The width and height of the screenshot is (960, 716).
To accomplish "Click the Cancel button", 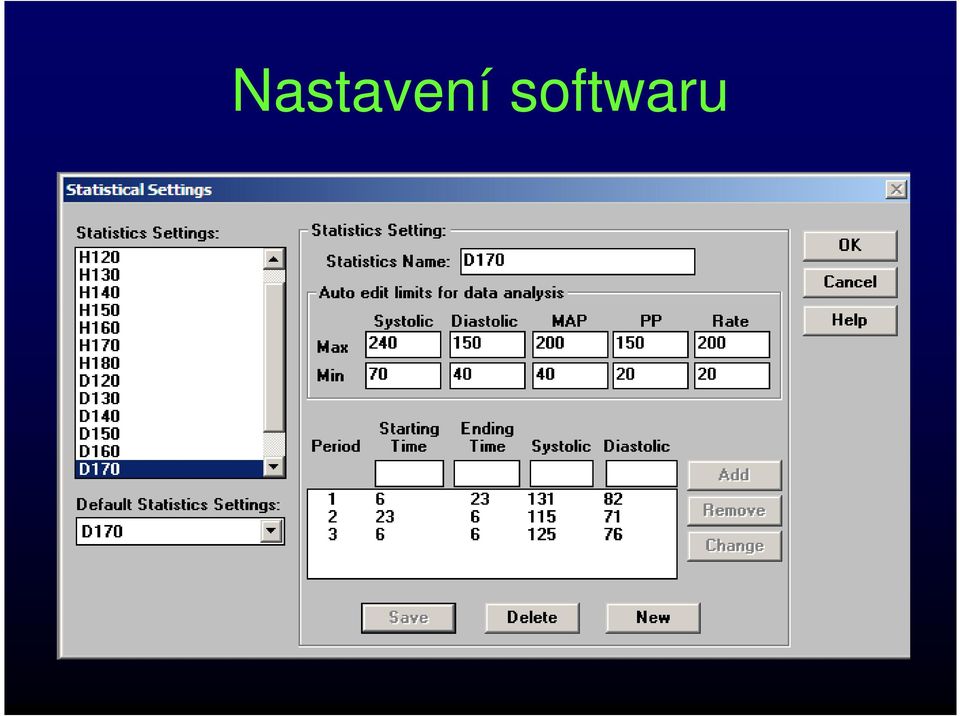I will [850, 282].
